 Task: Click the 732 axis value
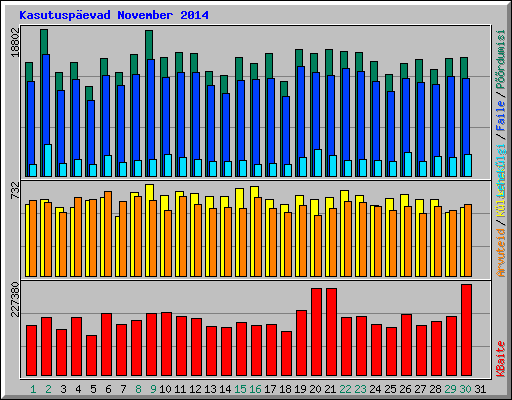click(15, 190)
